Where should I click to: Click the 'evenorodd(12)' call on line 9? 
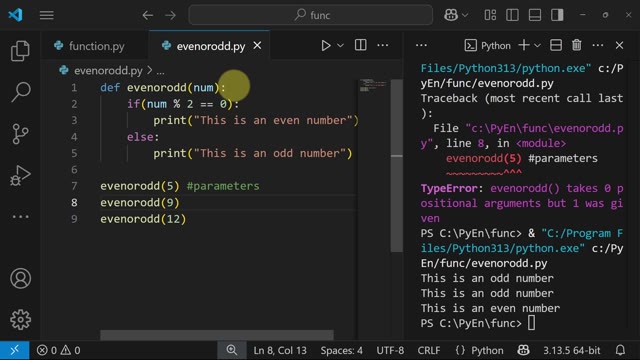pos(143,219)
